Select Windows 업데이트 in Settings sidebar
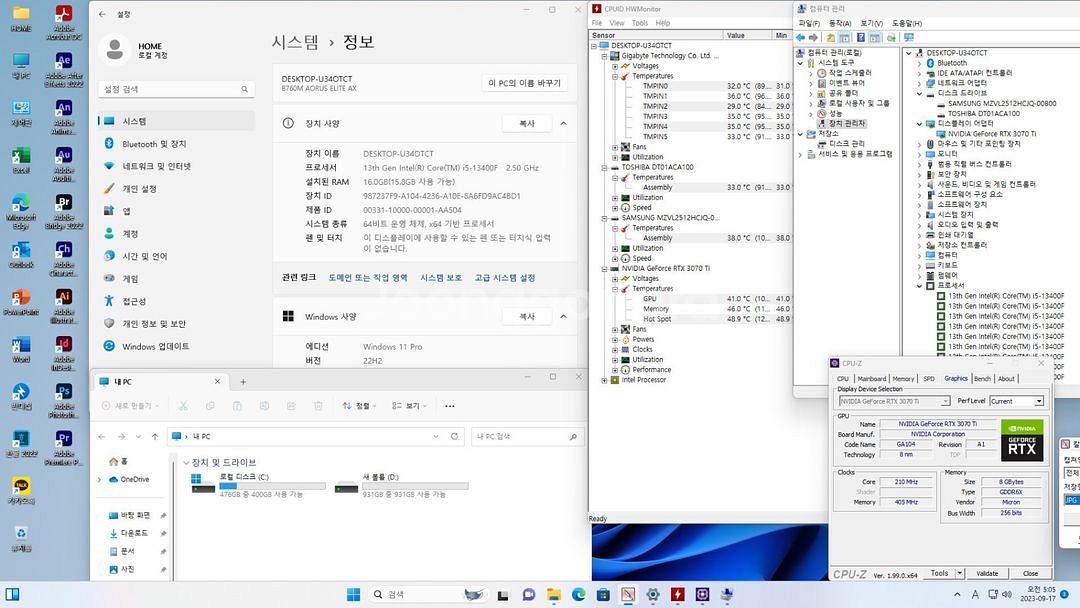 178,346
